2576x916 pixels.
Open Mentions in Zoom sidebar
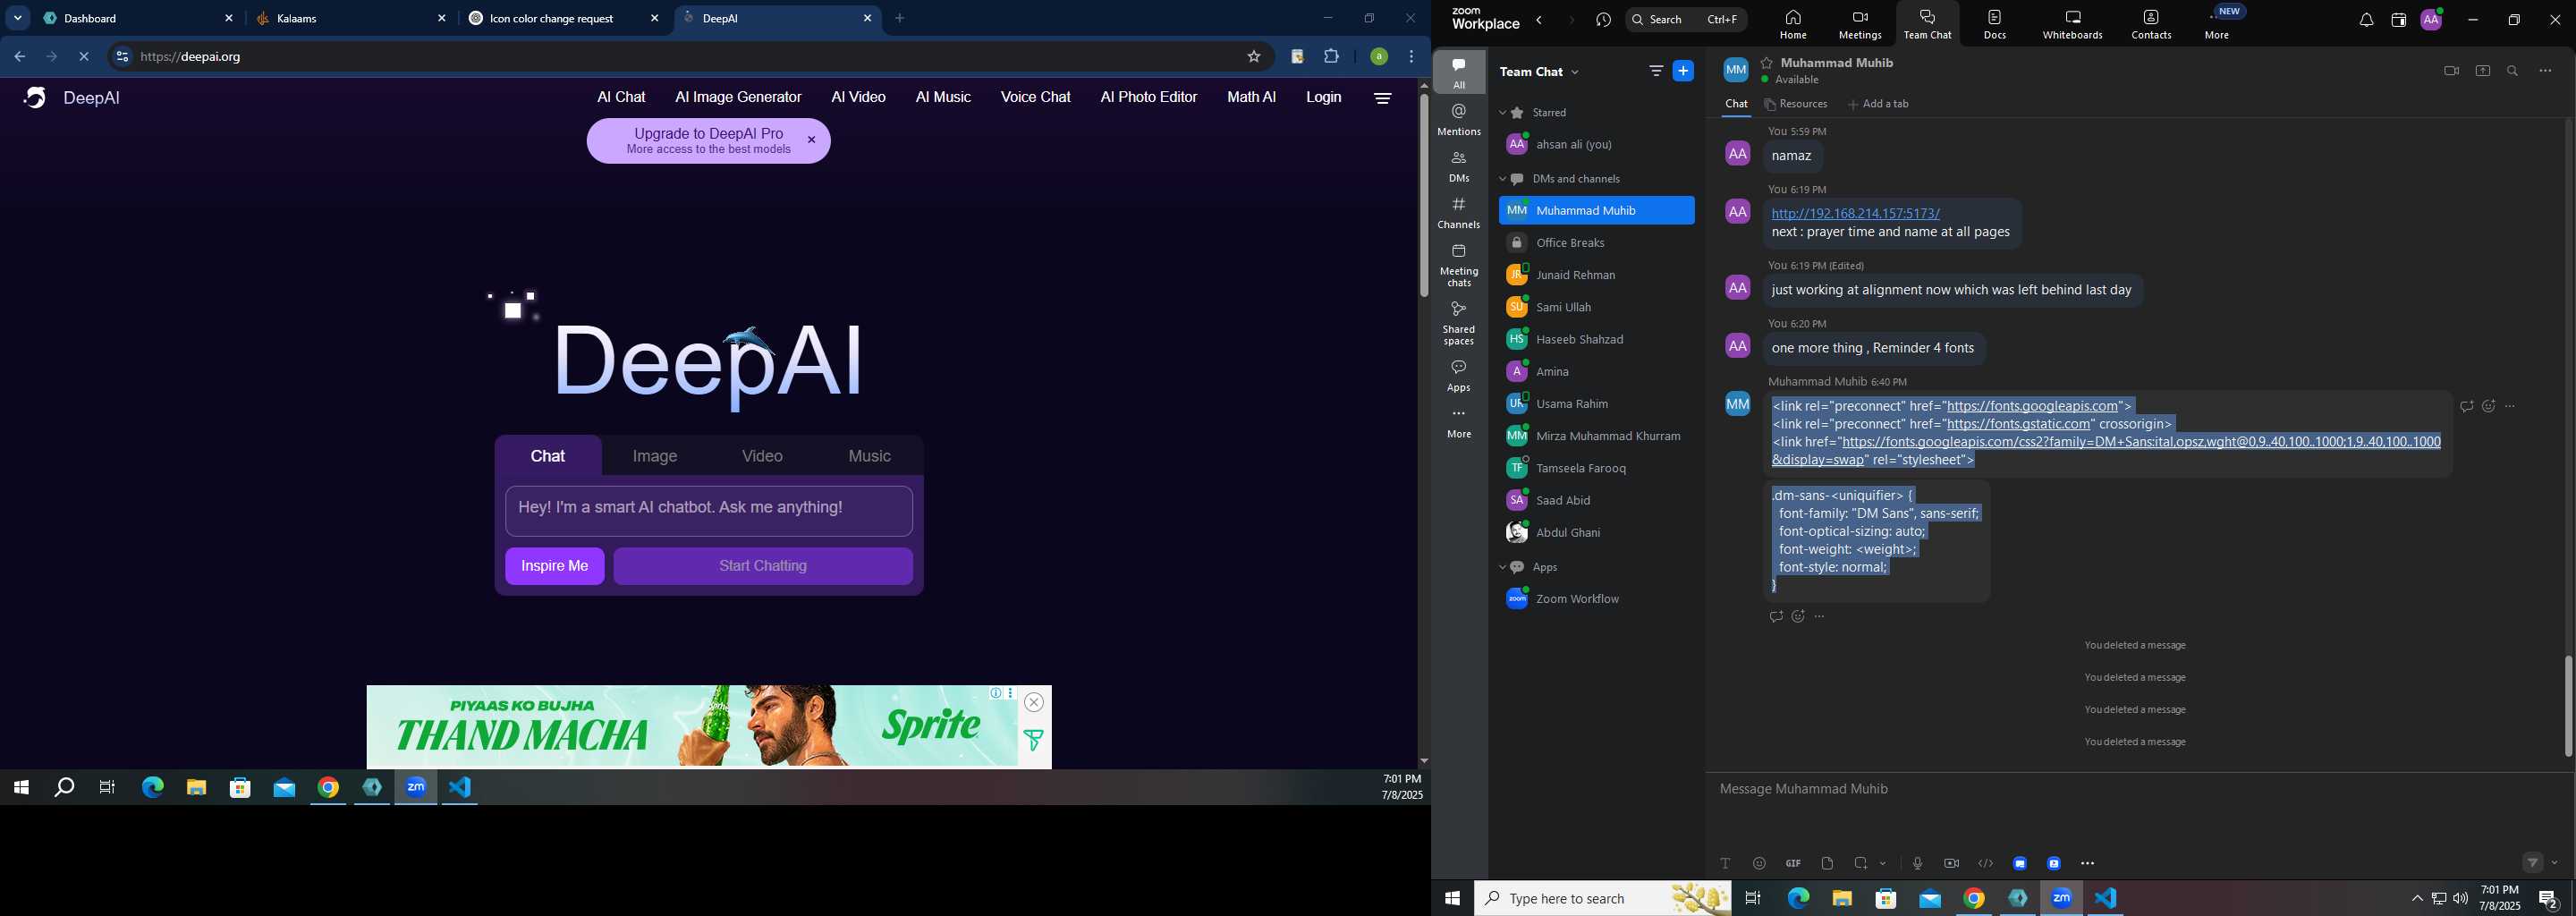(x=1459, y=119)
